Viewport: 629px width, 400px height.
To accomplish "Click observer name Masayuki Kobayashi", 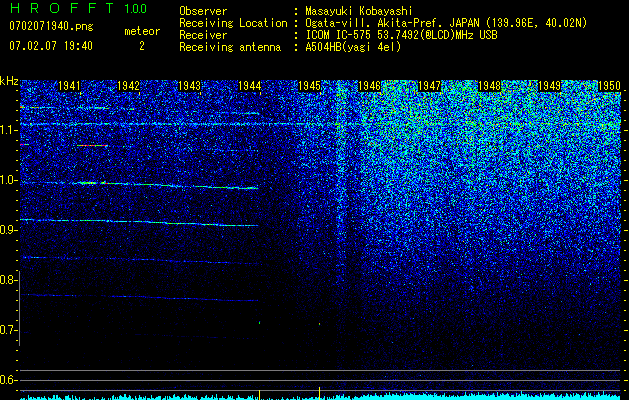I will click(x=359, y=11).
